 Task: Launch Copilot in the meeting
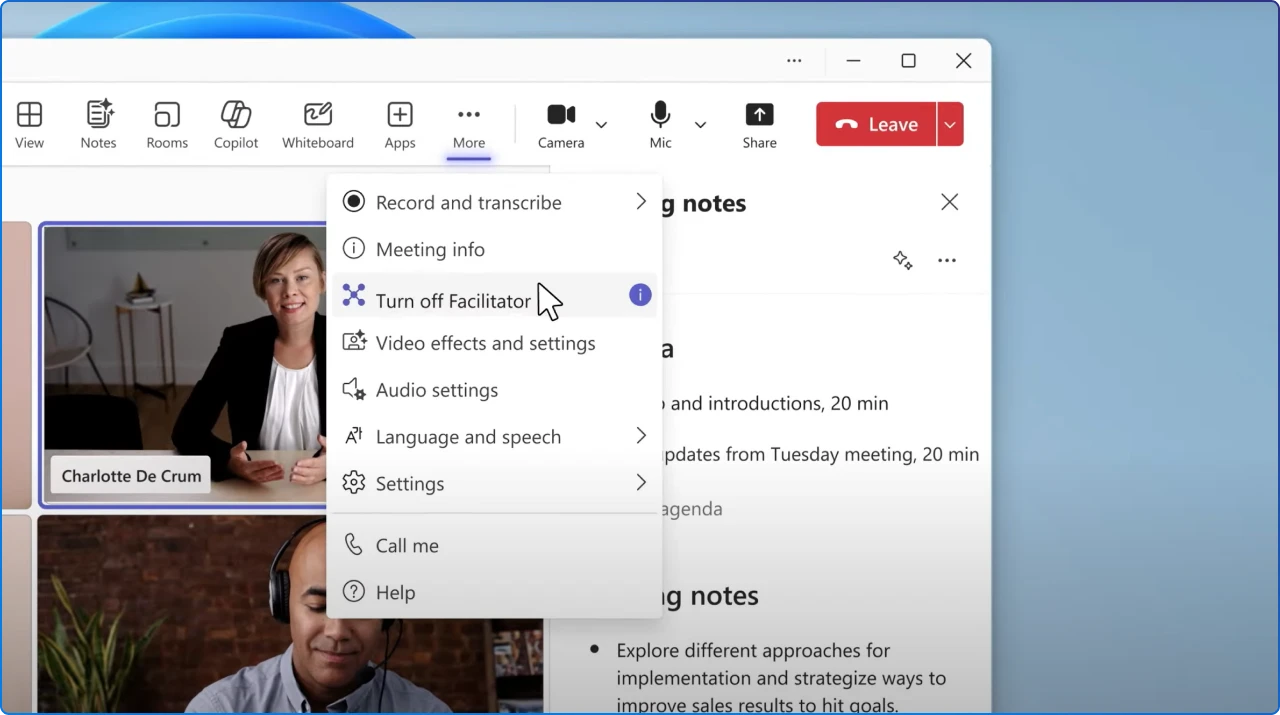coord(236,125)
